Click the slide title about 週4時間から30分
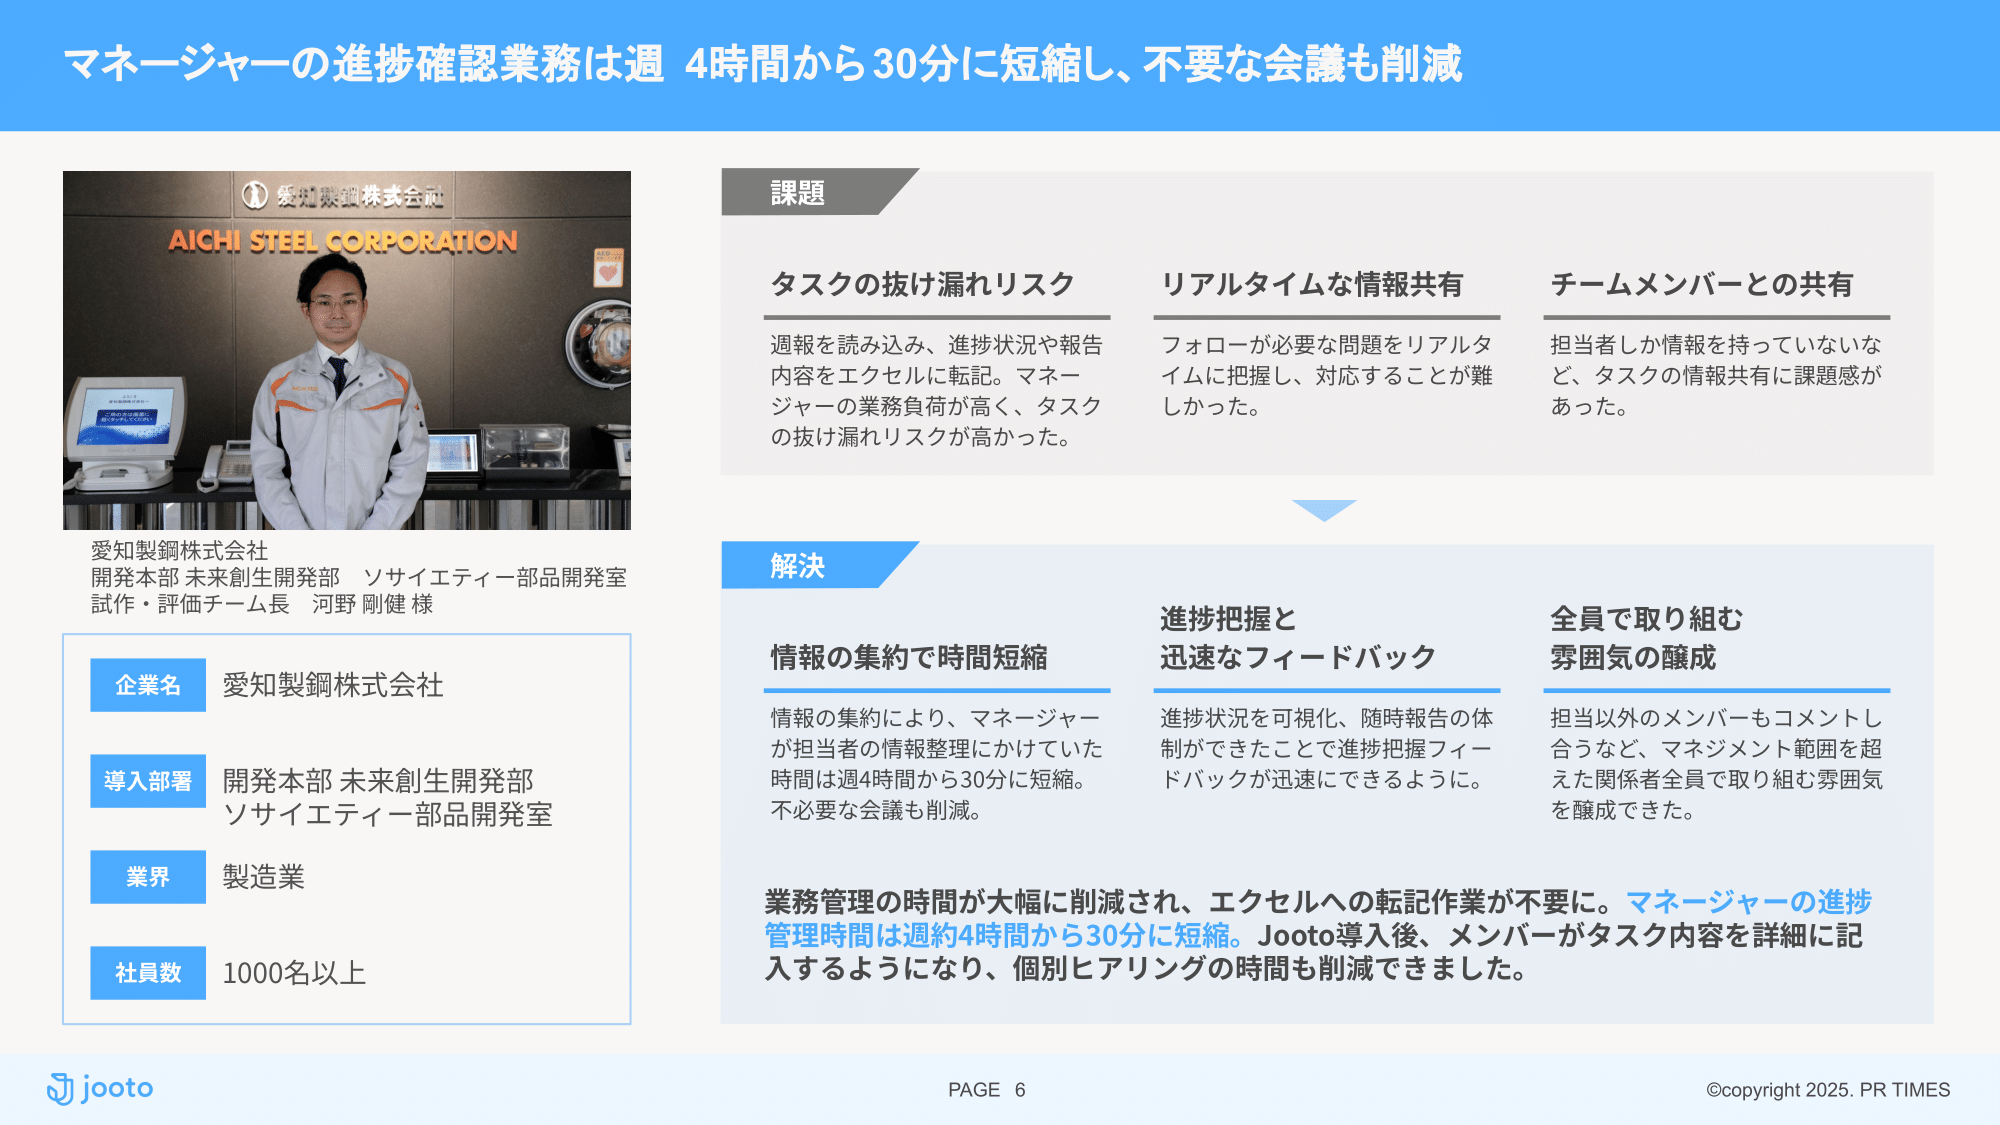This screenshot has height=1125, width=2000. pos(763,64)
